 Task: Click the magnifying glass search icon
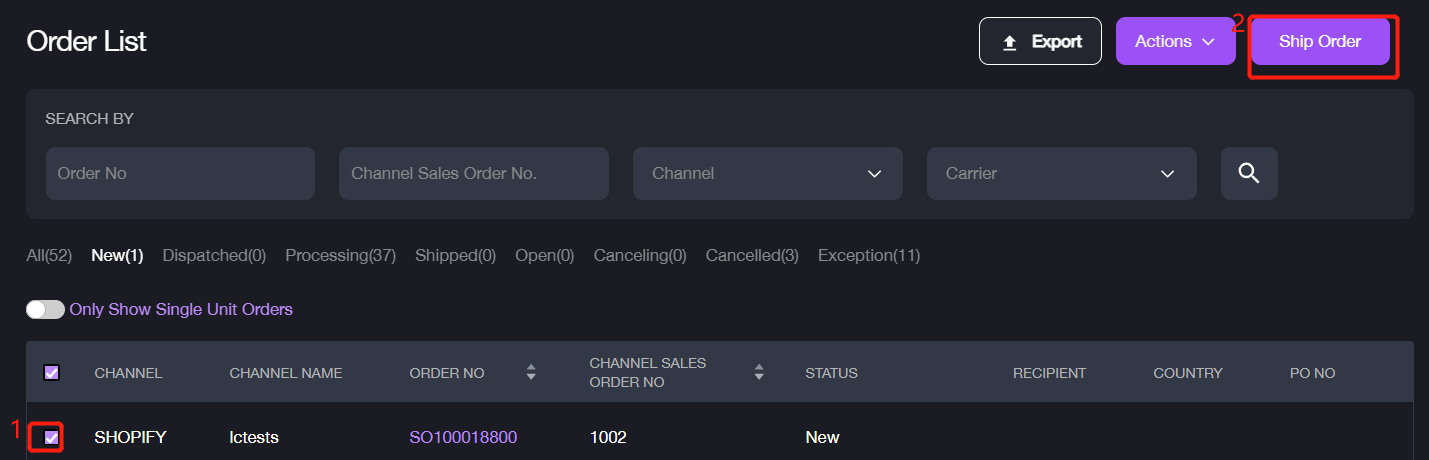coord(1248,173)
